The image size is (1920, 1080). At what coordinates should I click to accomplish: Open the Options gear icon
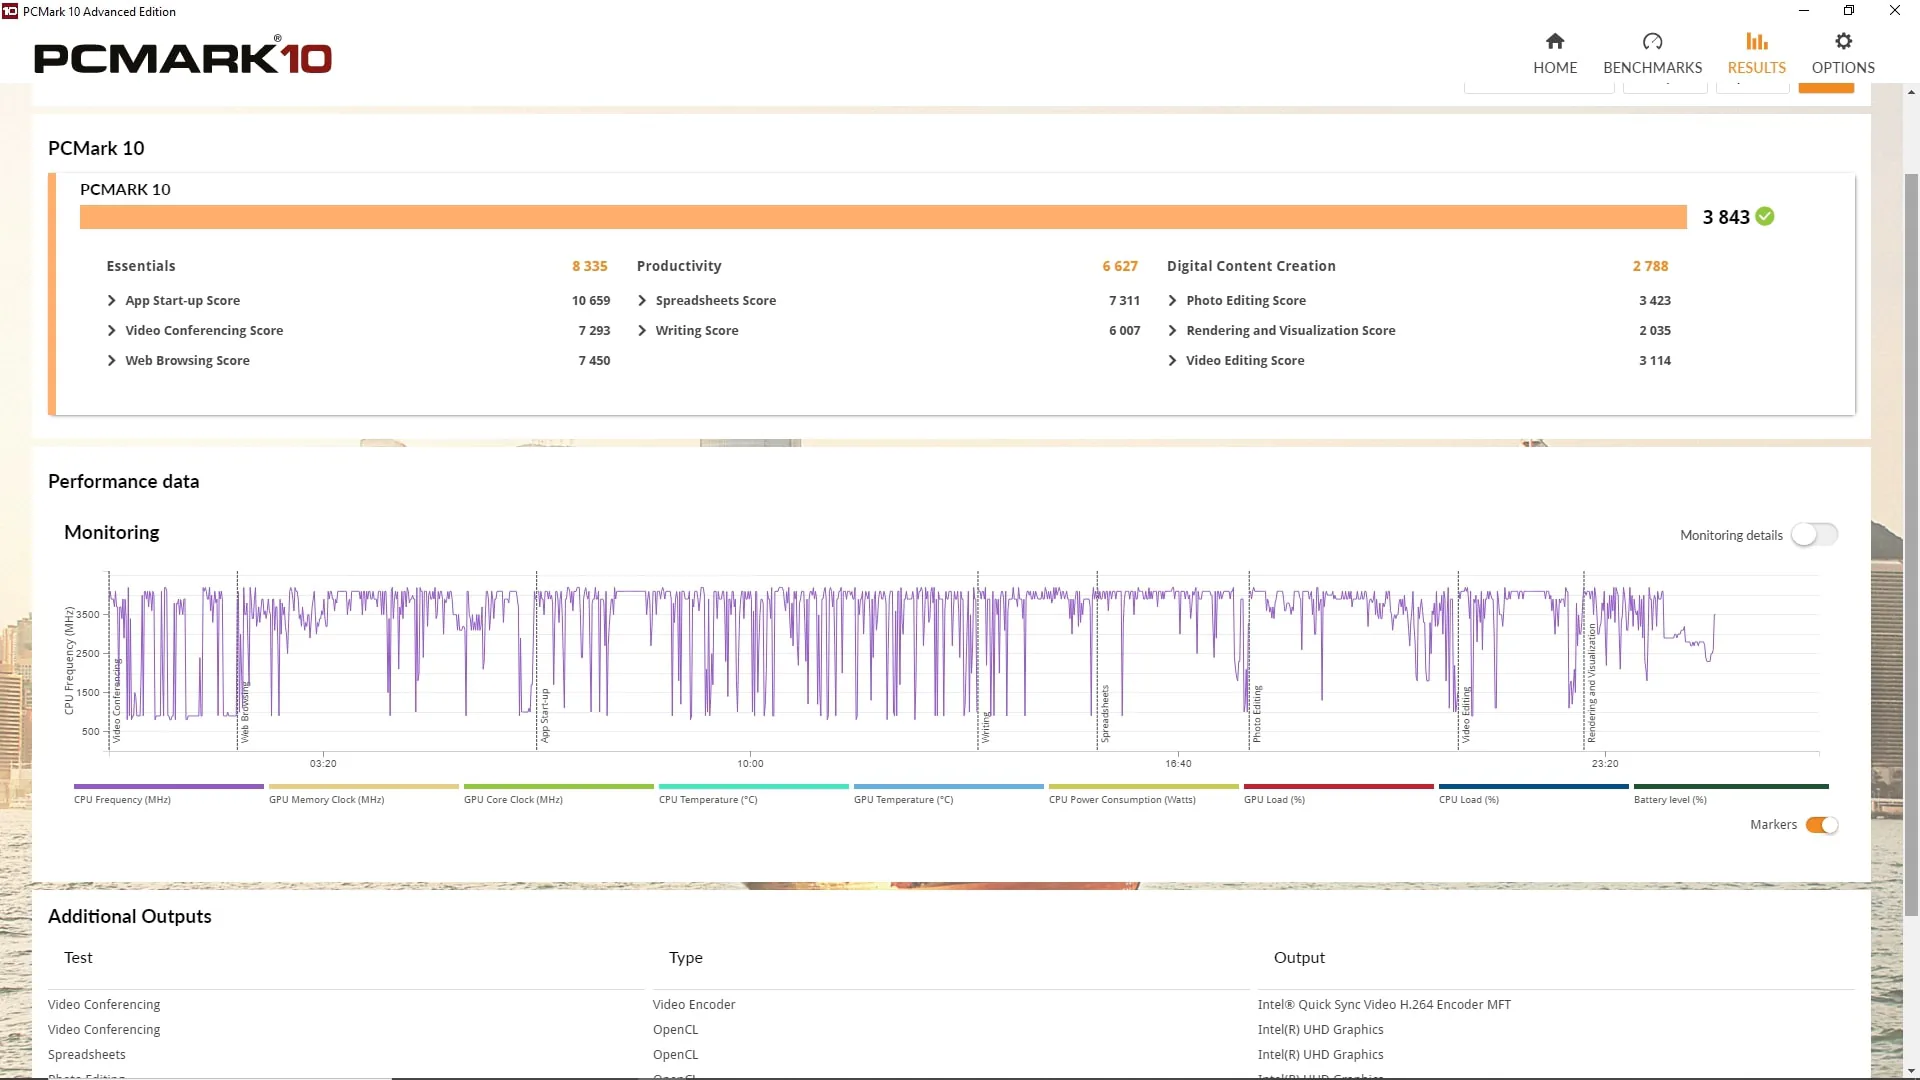[1843, 41]
